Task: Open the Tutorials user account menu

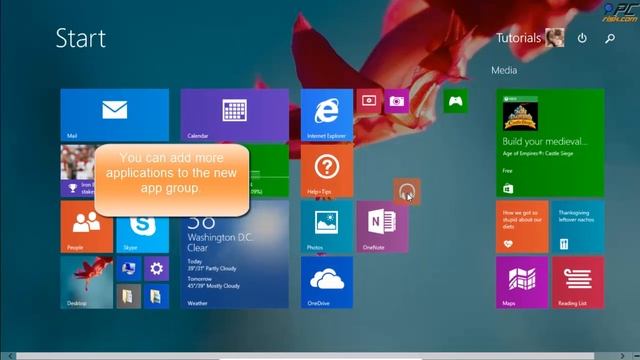Action: click(x=530, y=38)
